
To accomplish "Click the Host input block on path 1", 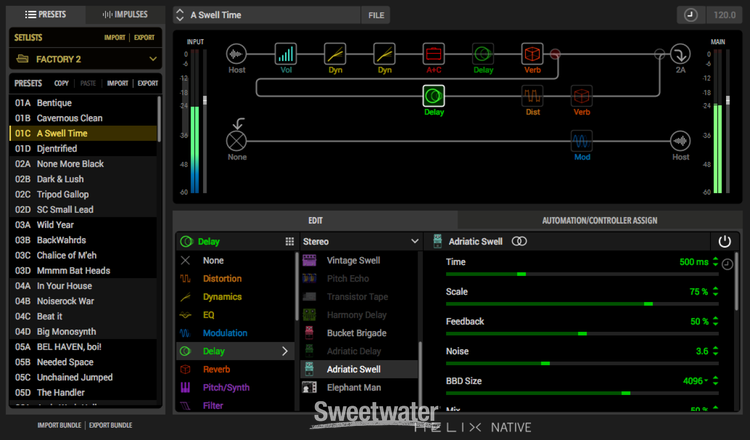I will 236,54.
